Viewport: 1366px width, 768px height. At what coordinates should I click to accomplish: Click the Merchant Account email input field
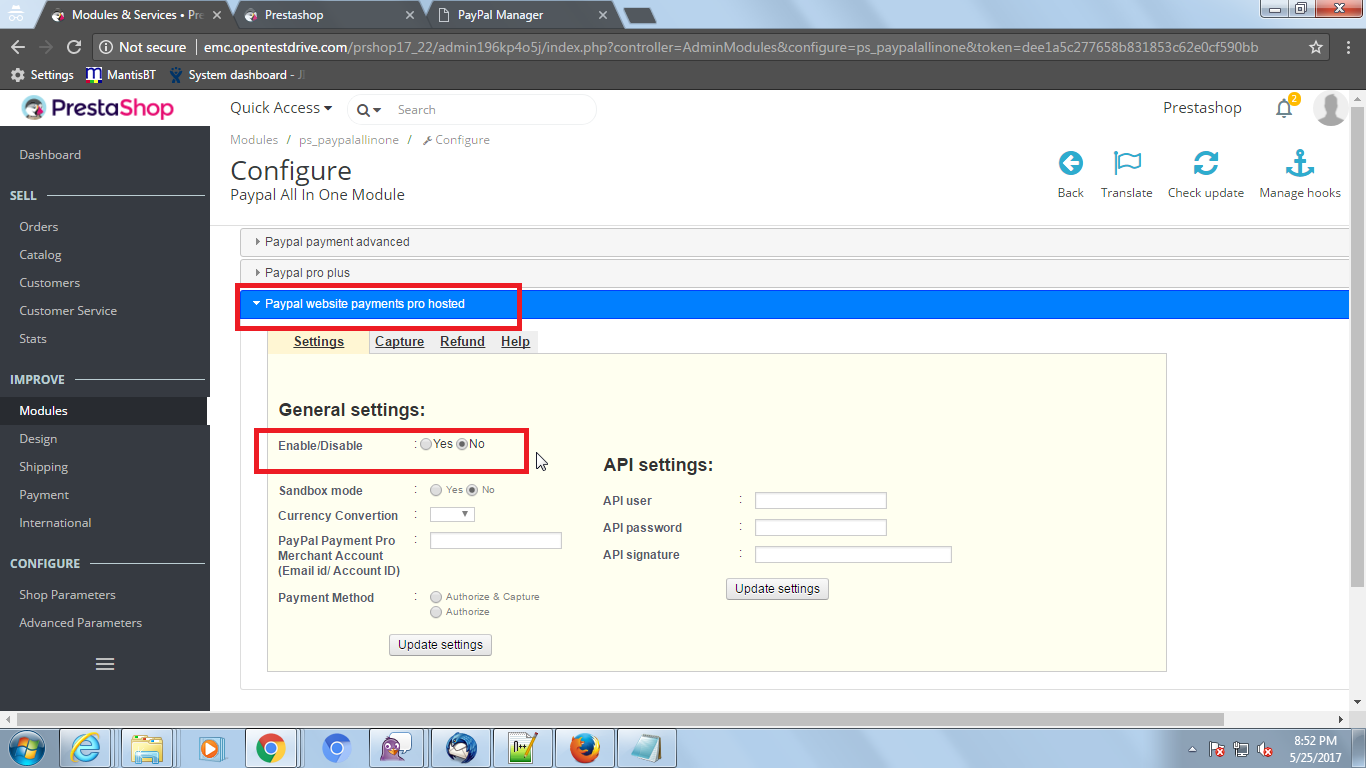point(496,541)
